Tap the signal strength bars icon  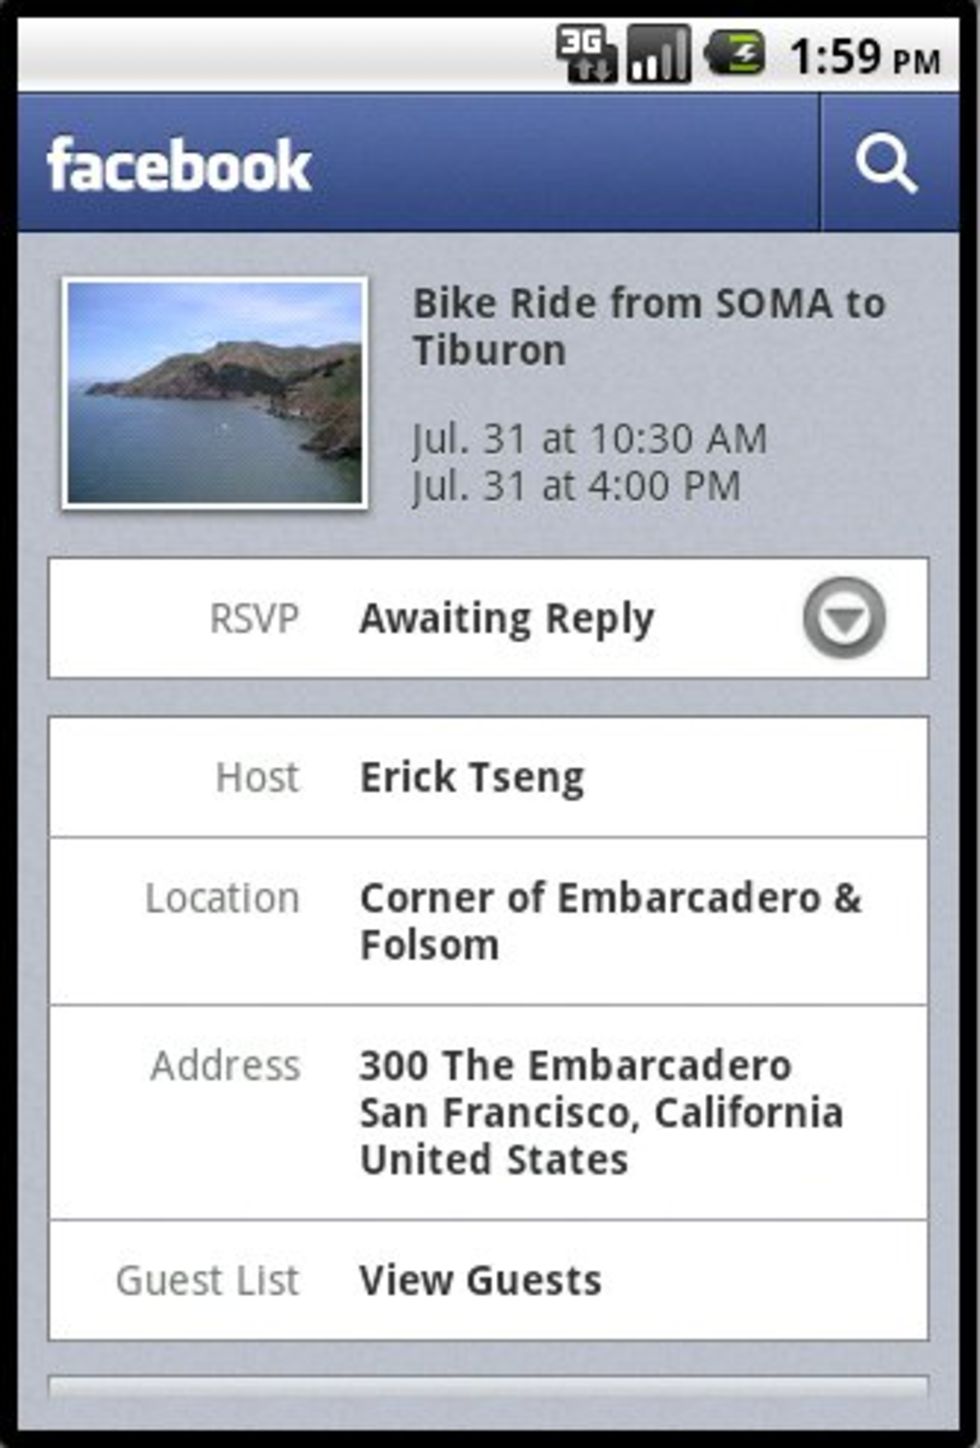coord(658,53)
